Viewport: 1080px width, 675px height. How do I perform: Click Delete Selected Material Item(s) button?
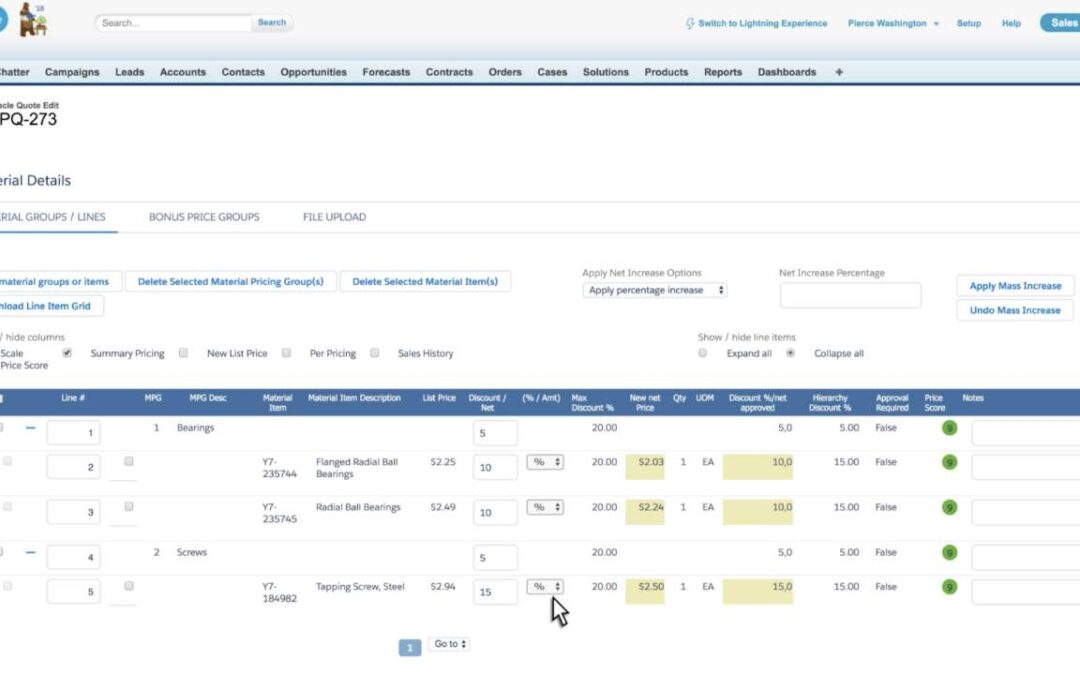click(x=425, y=281)
